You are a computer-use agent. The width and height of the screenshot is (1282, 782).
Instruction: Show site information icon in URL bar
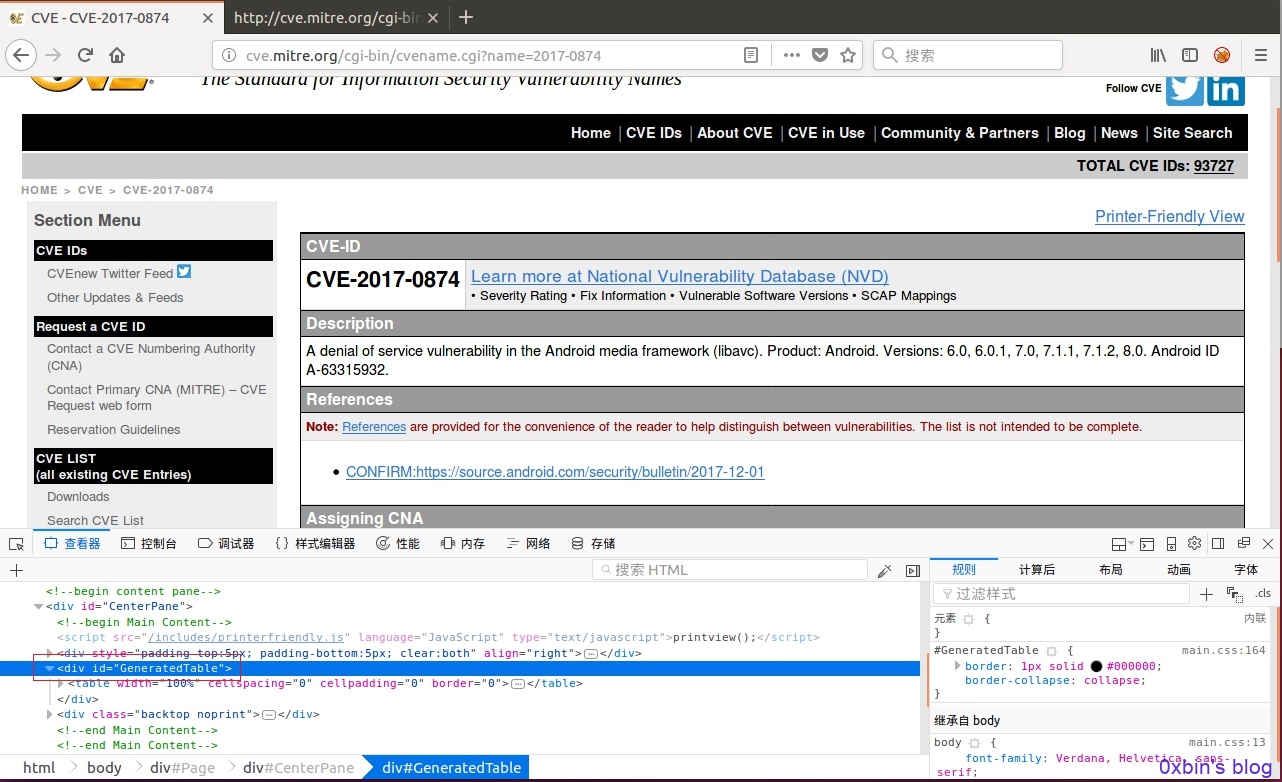tap(229, 56)
